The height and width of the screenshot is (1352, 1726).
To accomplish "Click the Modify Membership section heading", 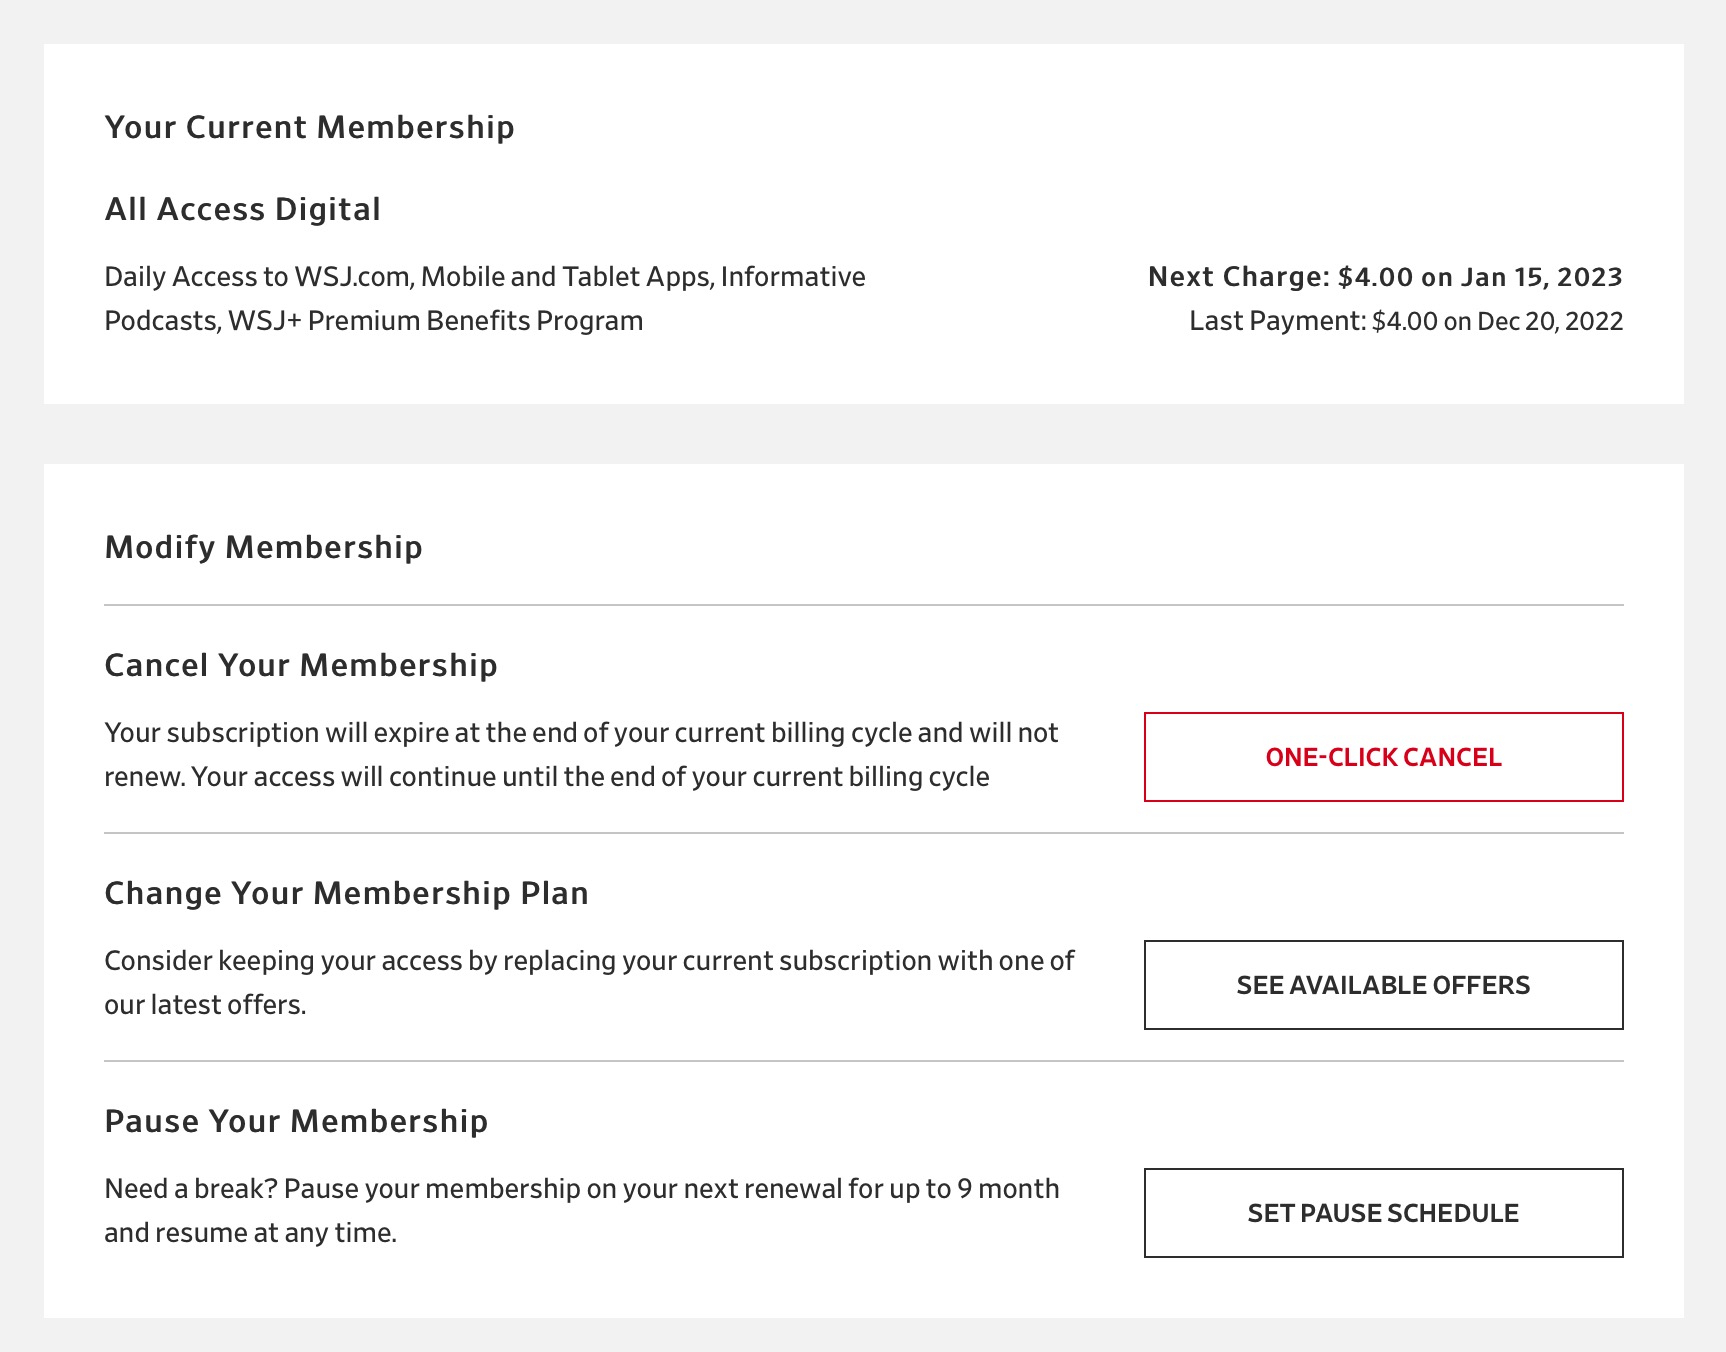I will 264,547.
